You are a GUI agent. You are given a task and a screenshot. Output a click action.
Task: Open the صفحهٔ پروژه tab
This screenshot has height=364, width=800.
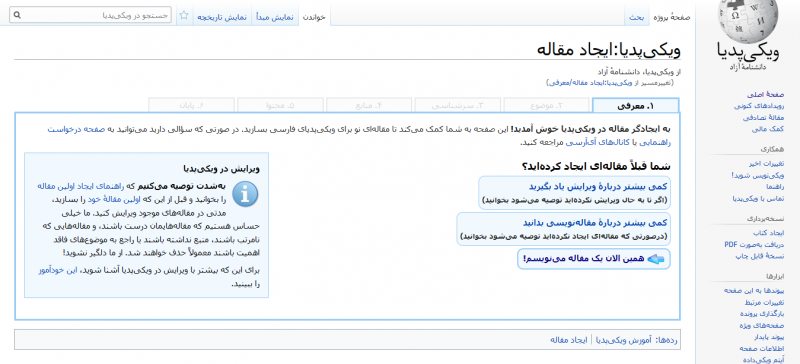671,17
